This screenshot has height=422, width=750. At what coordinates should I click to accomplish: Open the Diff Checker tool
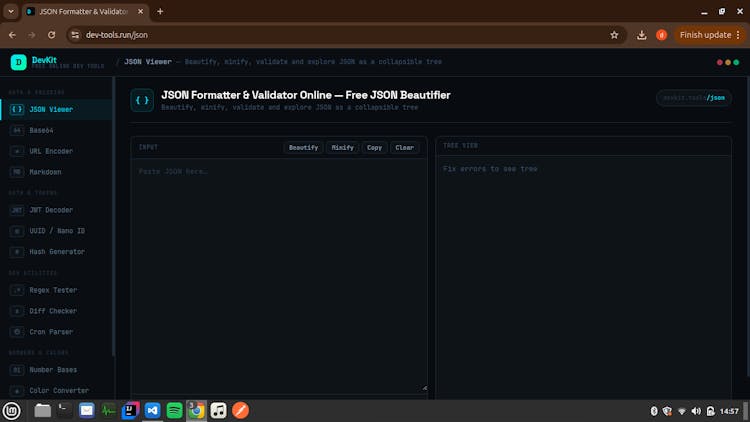51,311
